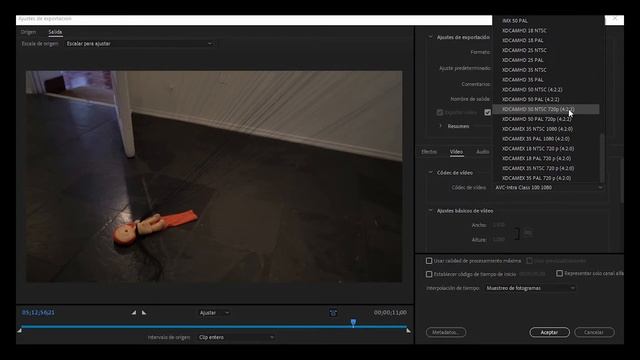640x360 pixels.
Task: Open the Audio tab
Action: pyautogui.click(x=483, y=151)
